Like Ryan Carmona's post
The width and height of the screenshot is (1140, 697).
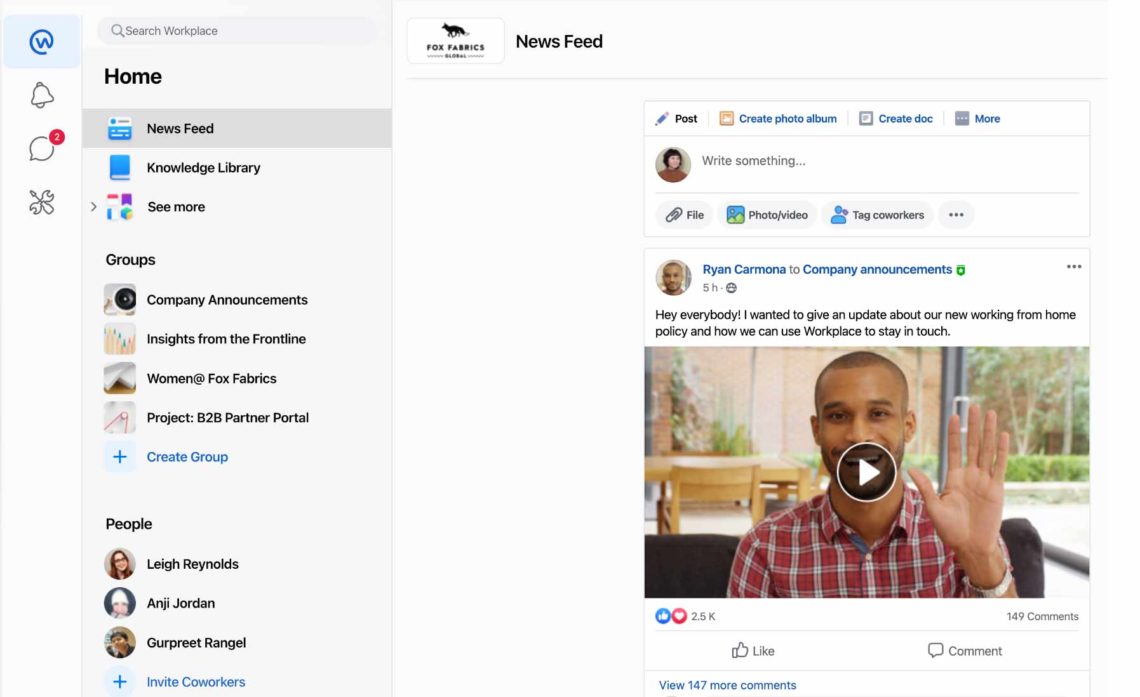[x=753, y=651]
